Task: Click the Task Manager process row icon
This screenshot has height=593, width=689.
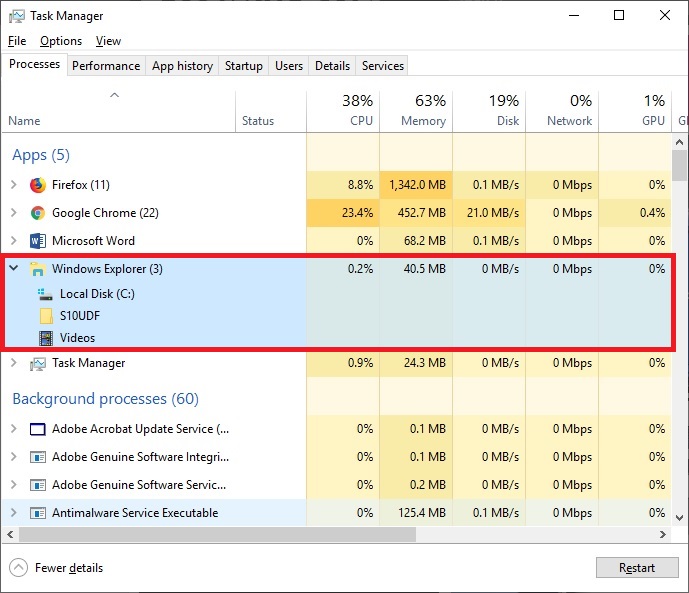Action: [38, 363]
